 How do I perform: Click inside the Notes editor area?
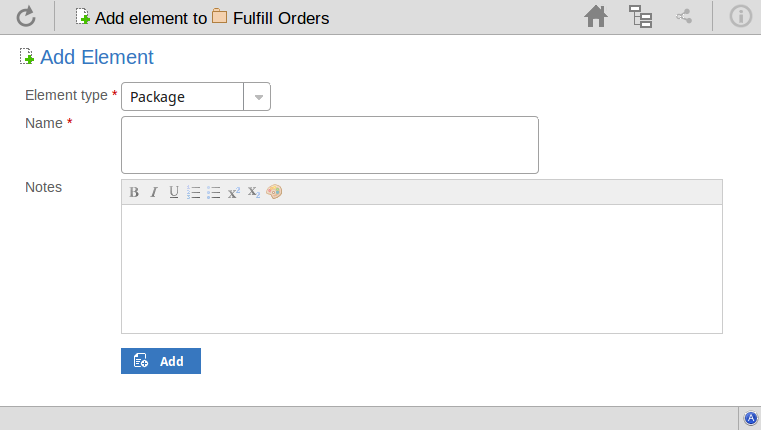pos(421,268)
